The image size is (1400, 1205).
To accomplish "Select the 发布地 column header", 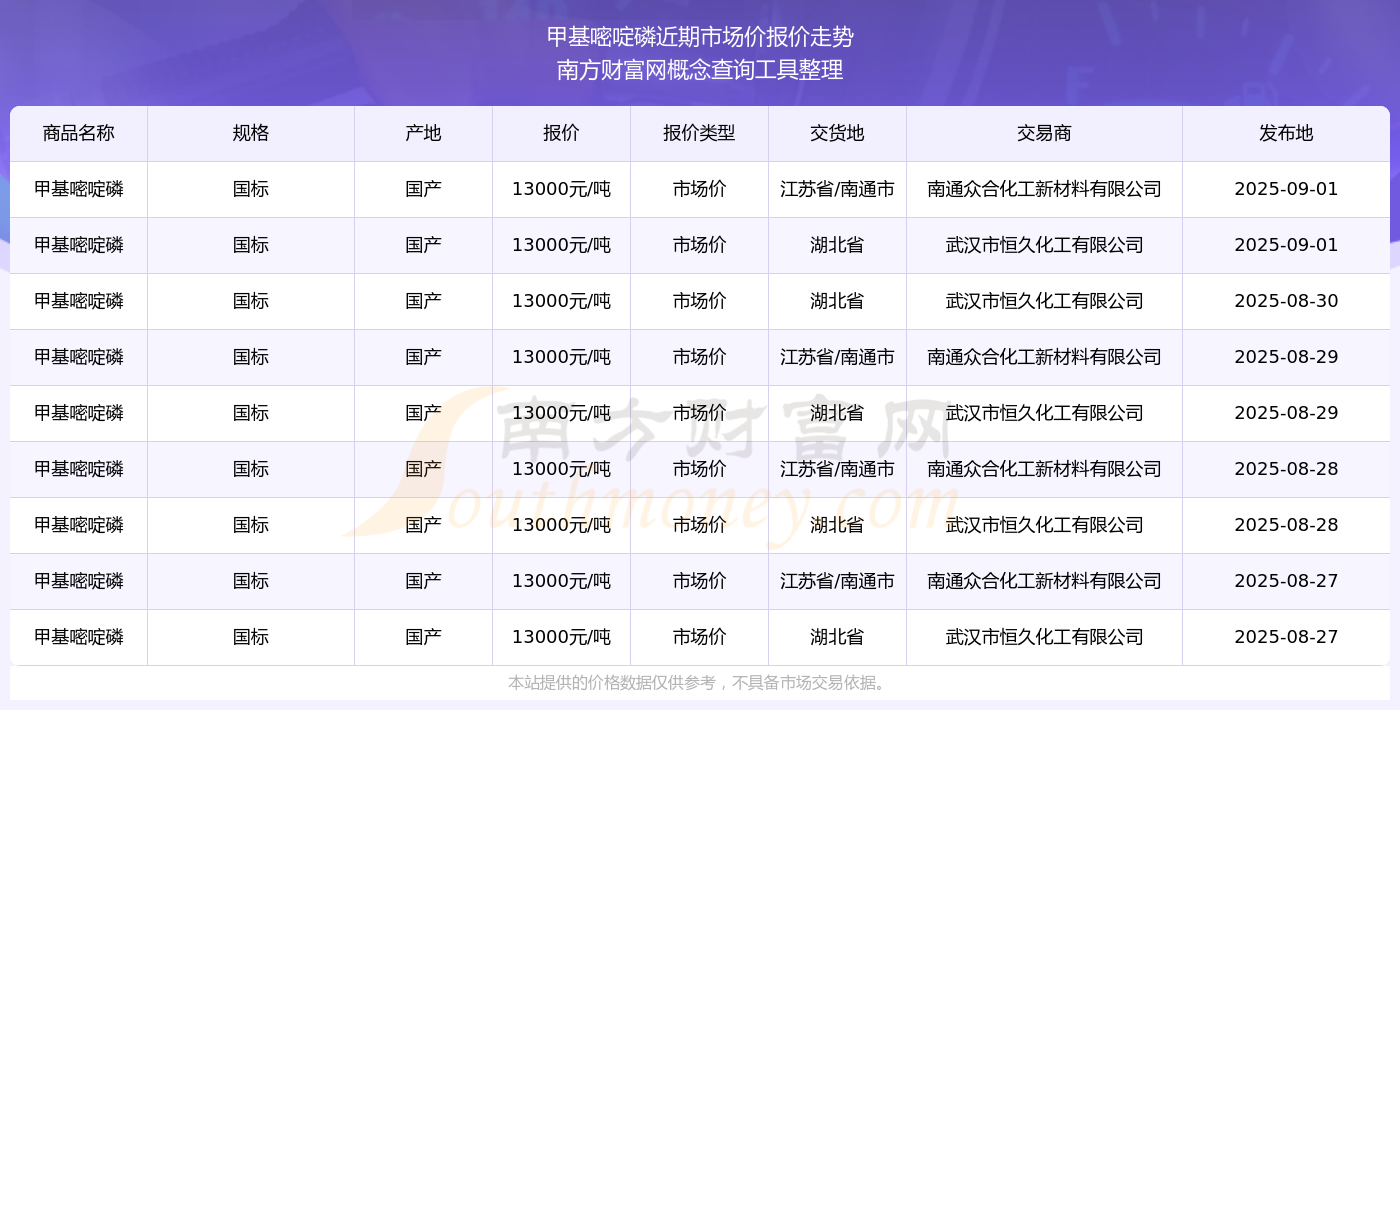I will tap(1286, 133).
